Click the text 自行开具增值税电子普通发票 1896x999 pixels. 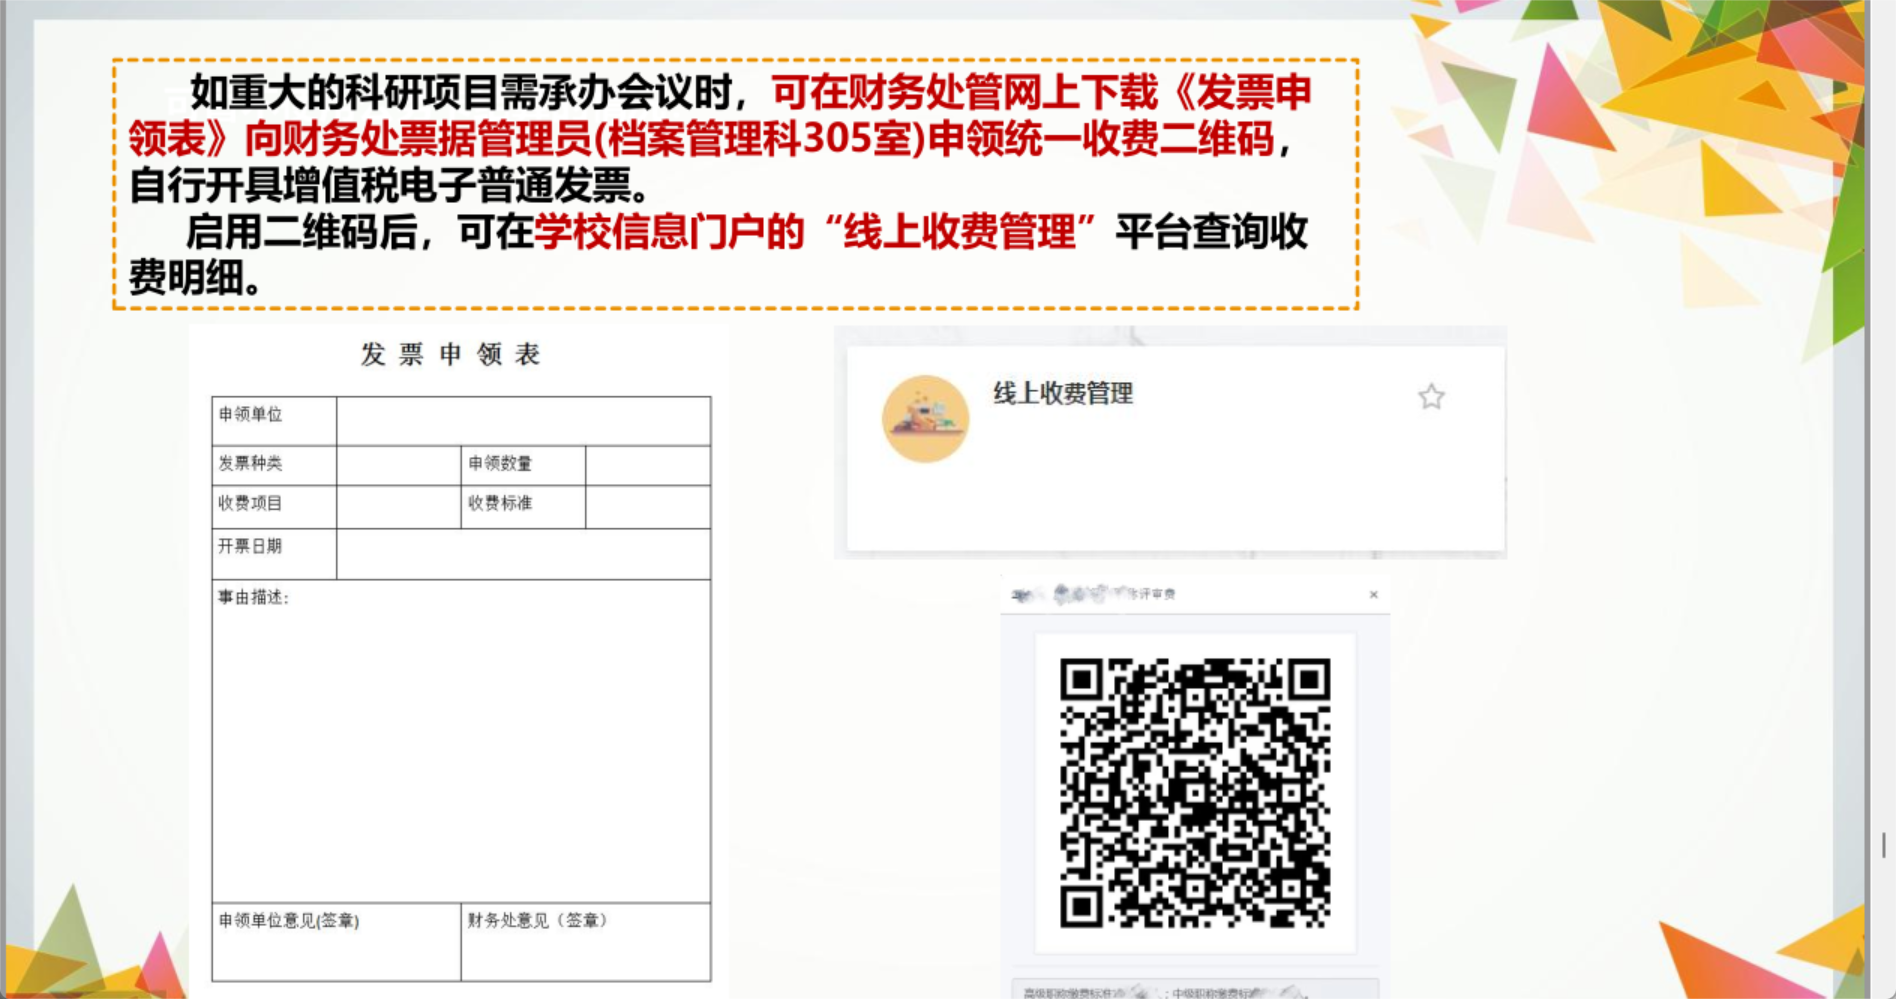pos(382,185)
